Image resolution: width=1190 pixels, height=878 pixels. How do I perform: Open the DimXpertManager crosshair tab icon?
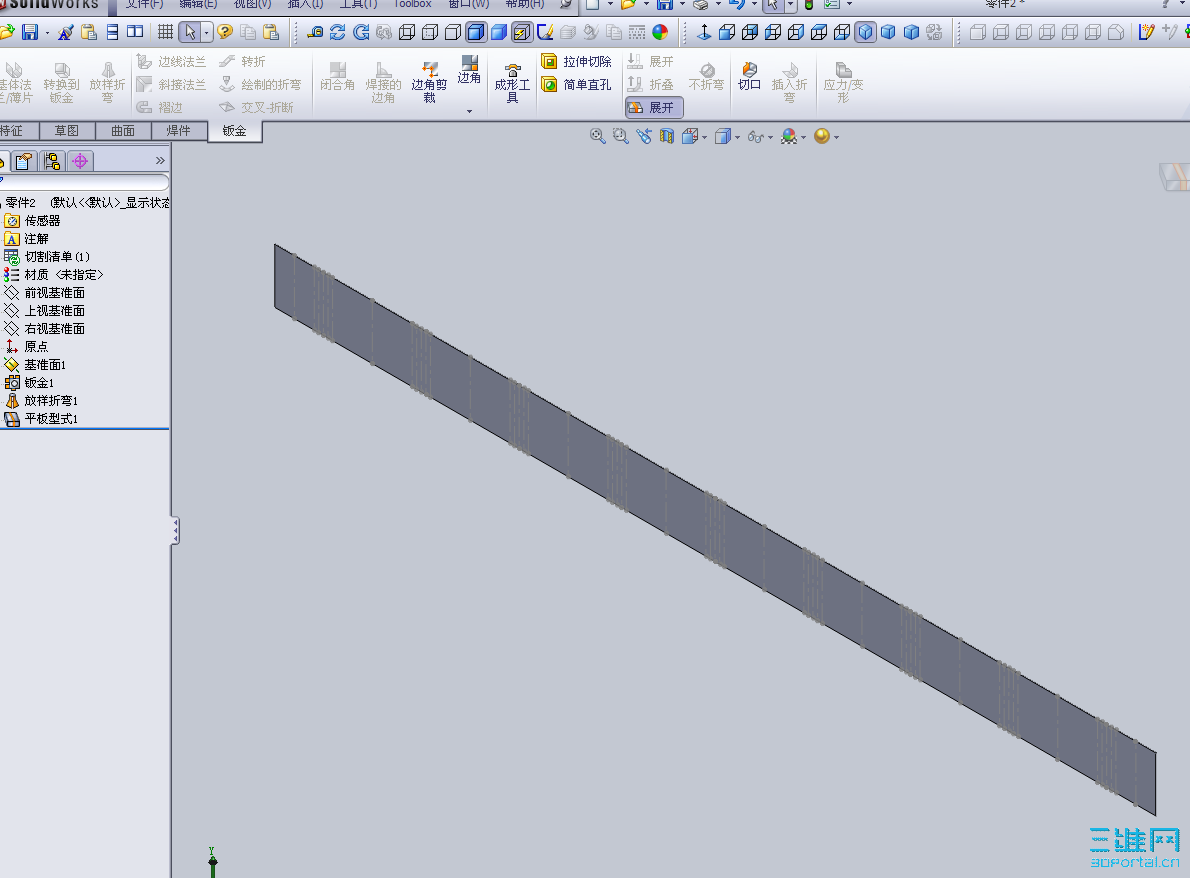pyautogui.click(x=80, y=161)
